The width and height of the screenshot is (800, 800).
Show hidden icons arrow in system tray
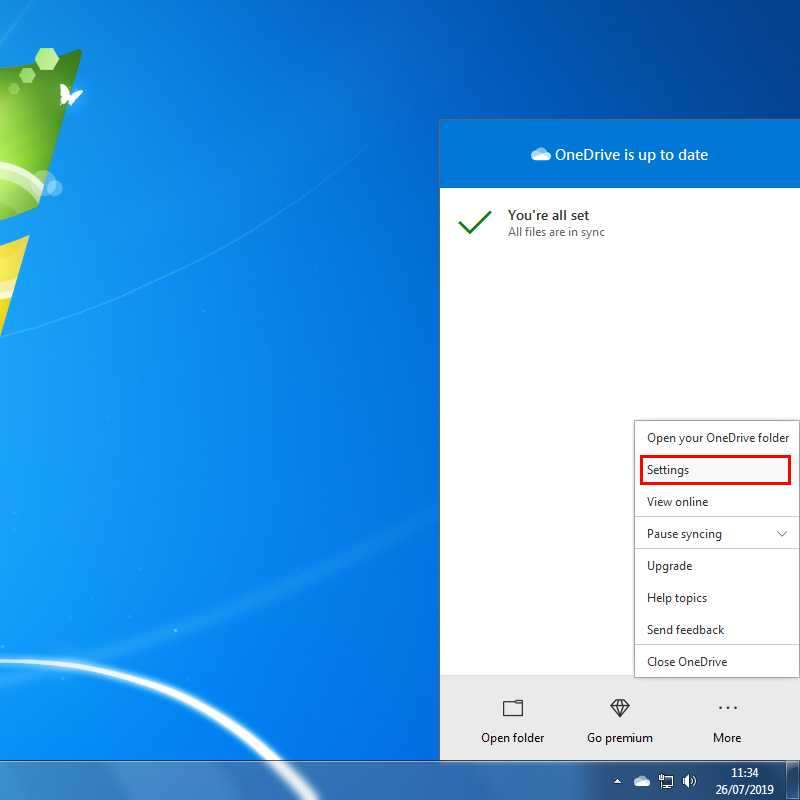click(617, 781)
